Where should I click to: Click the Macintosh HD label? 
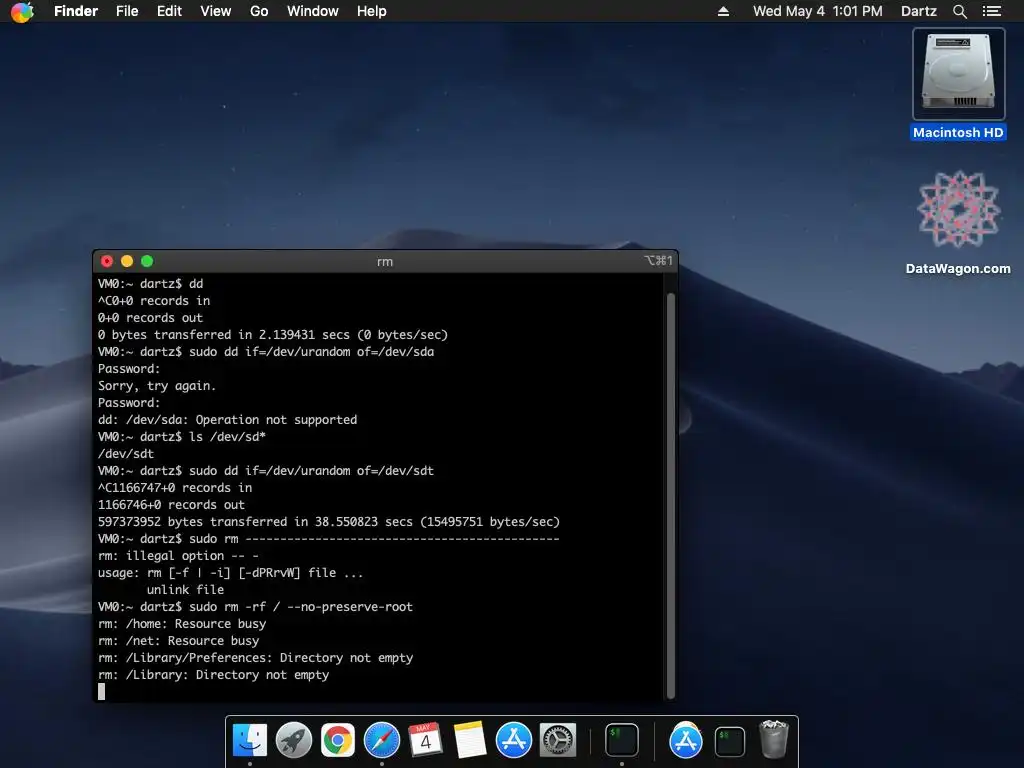pos(958,133)
